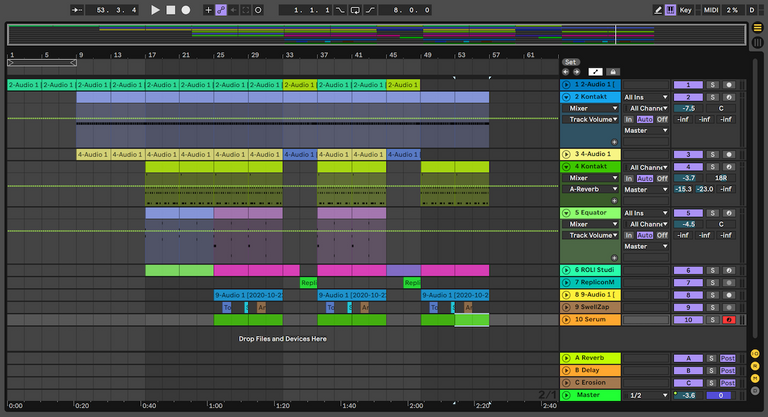The image size is (768, 417).
Task: Toggle the Punch-Out switch
Action: (370, 10)
